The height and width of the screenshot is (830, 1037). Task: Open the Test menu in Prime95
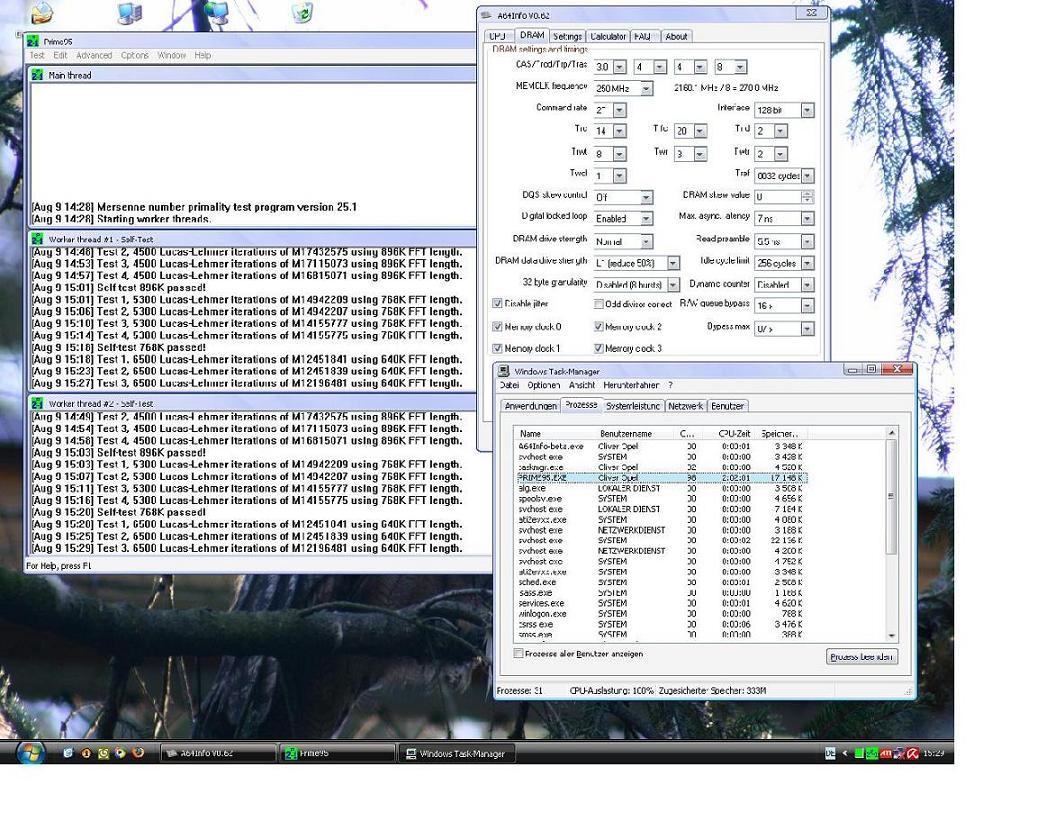tap(37, 56)
